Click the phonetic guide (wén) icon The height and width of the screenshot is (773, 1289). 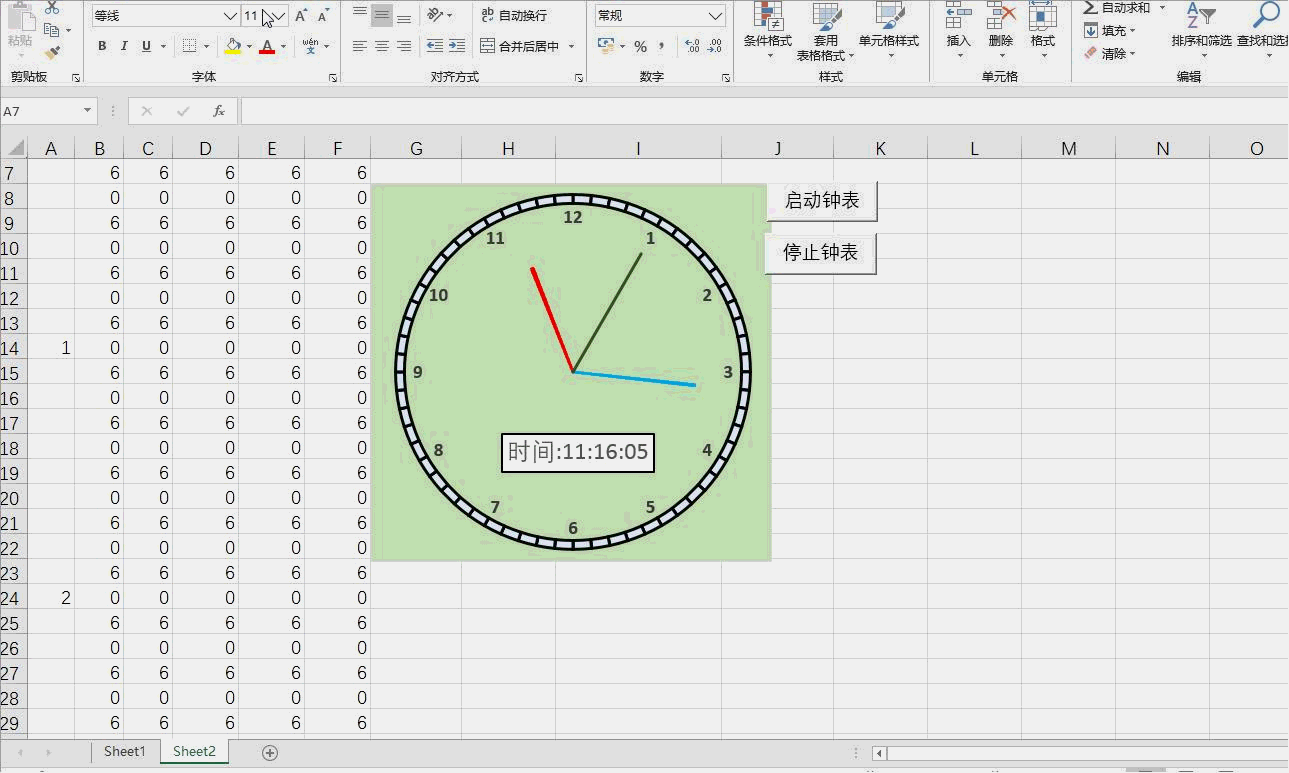[x=310, y=46]
